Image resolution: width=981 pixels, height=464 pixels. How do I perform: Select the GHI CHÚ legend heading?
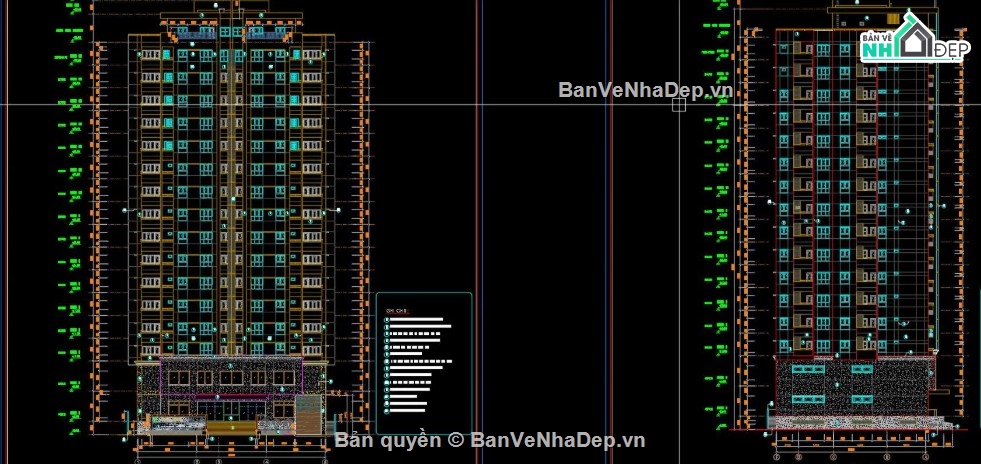pos(397,310)
